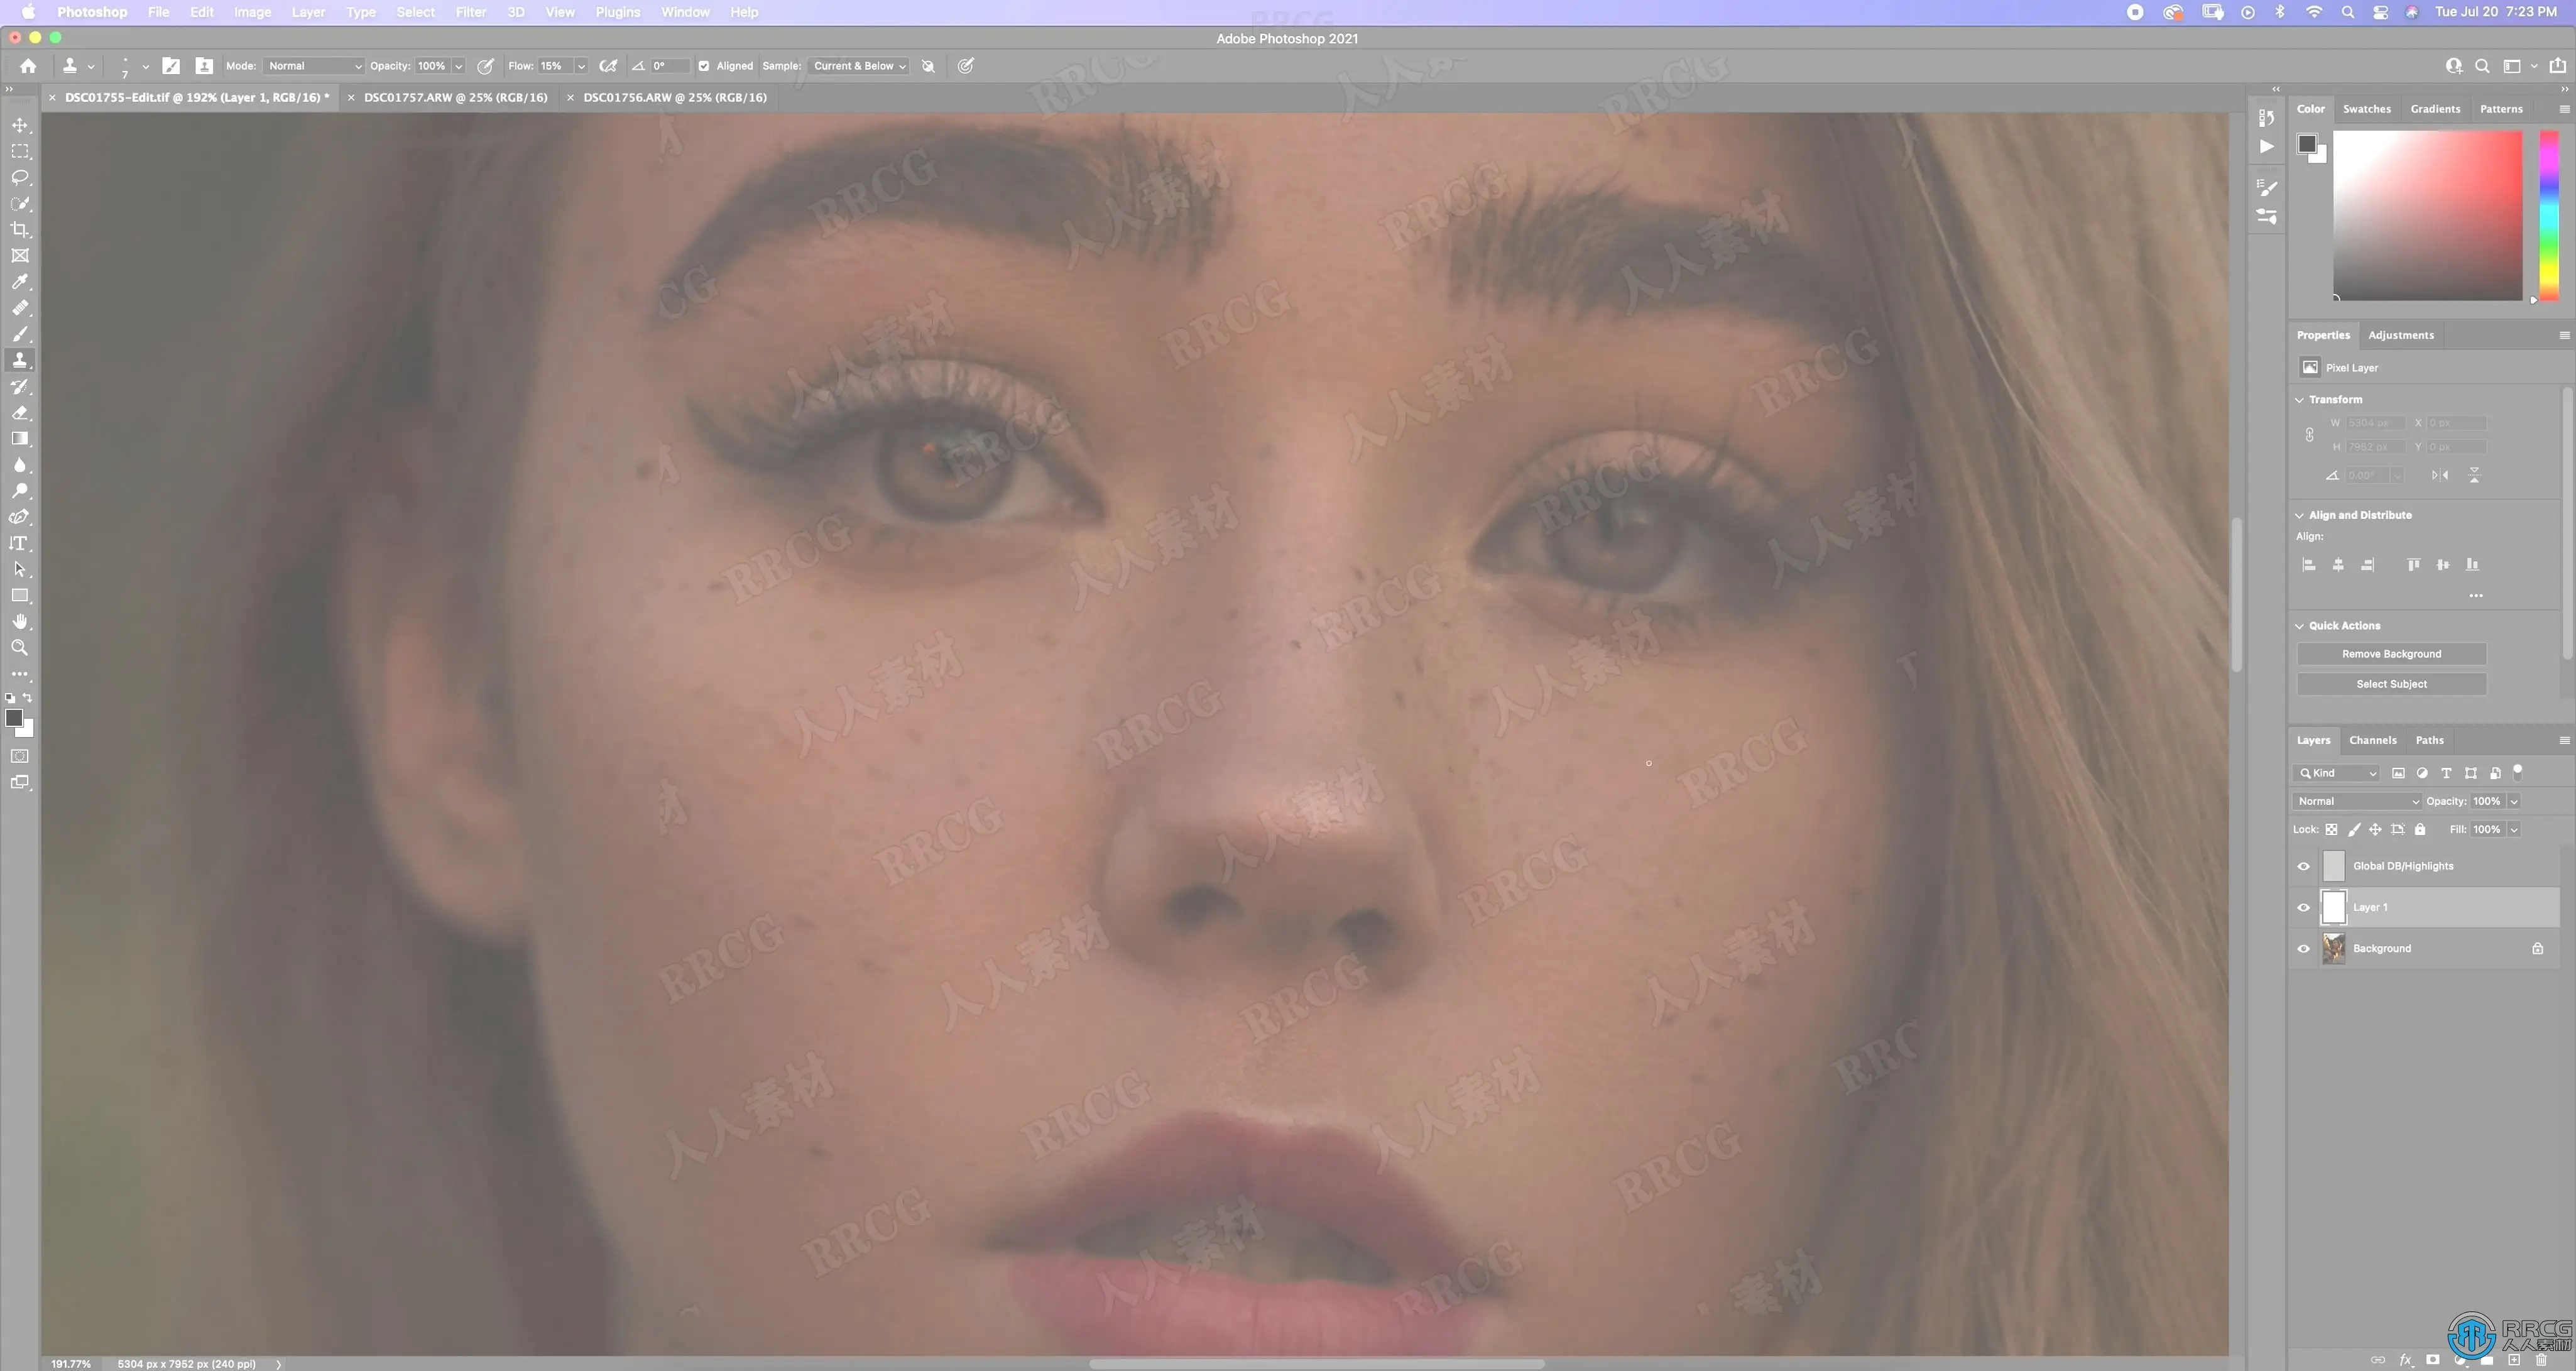This screenshot has width=2576, height=1371.
Task: Open the layer Fill dropdown arrow
Action: coord(2514,829)
